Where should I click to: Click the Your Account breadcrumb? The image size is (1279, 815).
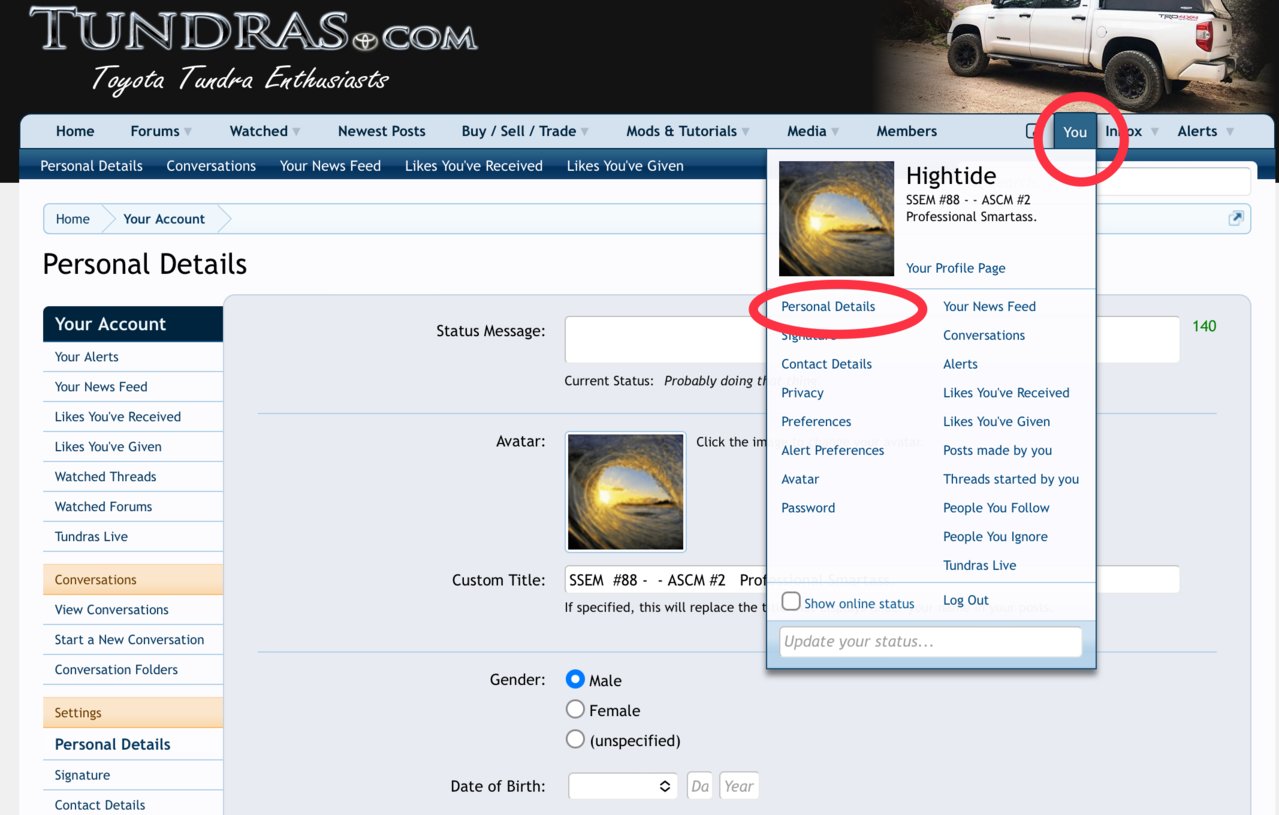click(164, 219)
